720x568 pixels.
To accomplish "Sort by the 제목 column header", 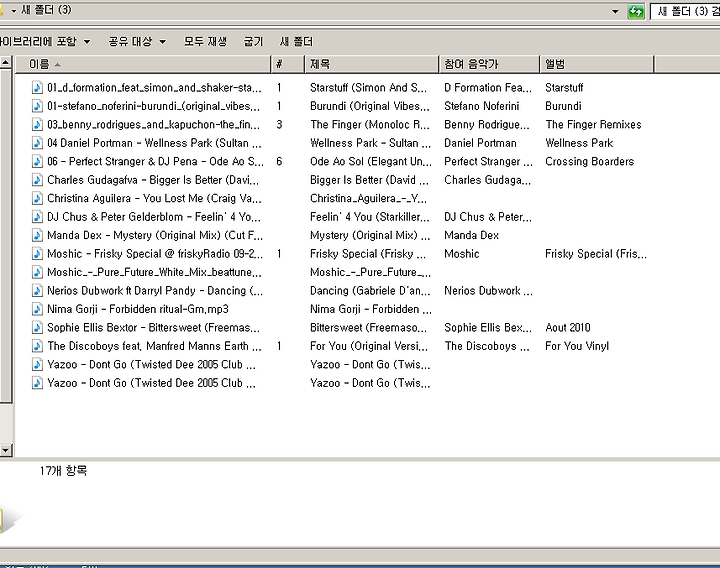I will (x=371, y=64).
